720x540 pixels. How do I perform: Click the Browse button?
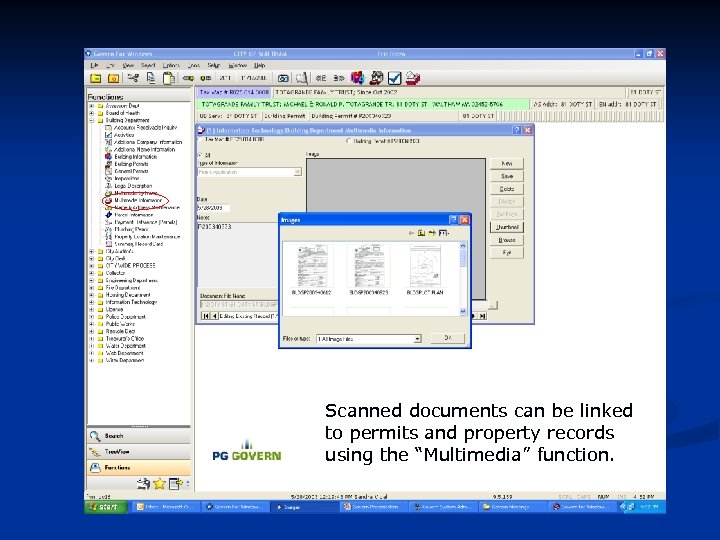(x=506, y=240)
